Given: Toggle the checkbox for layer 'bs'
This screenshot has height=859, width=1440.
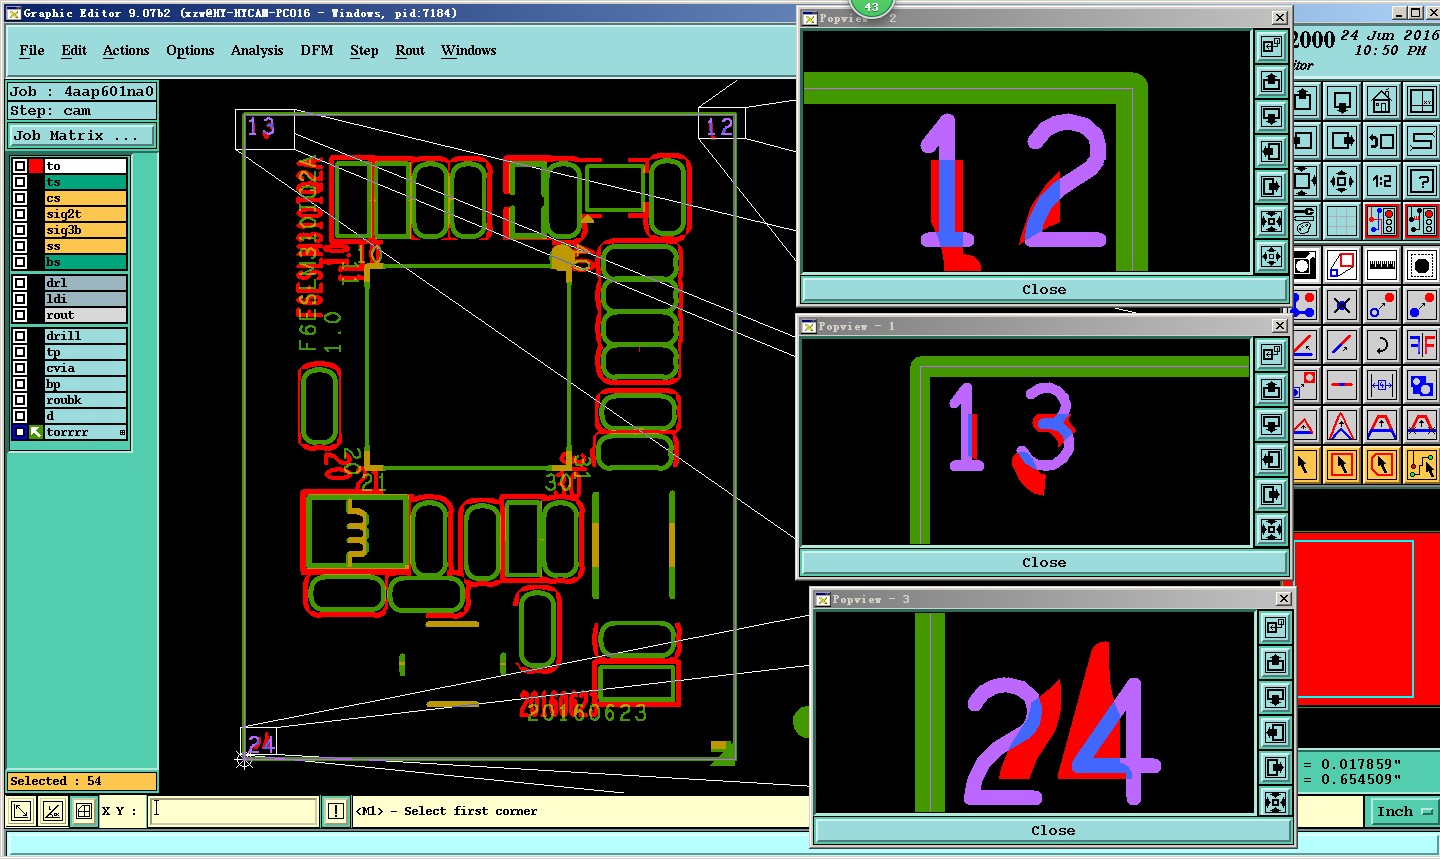Looking at the screenshot, I should pyautogui.click(x=20, y=262).
